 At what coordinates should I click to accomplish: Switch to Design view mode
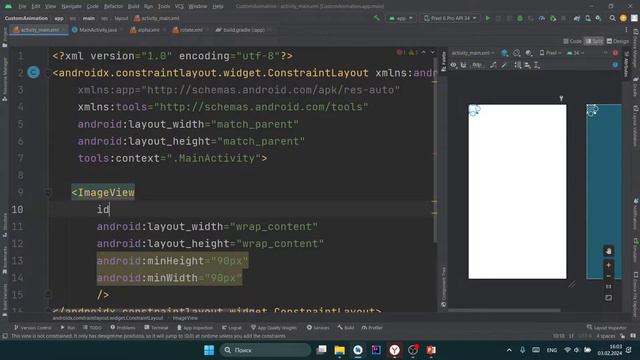[x=618, y=41]
